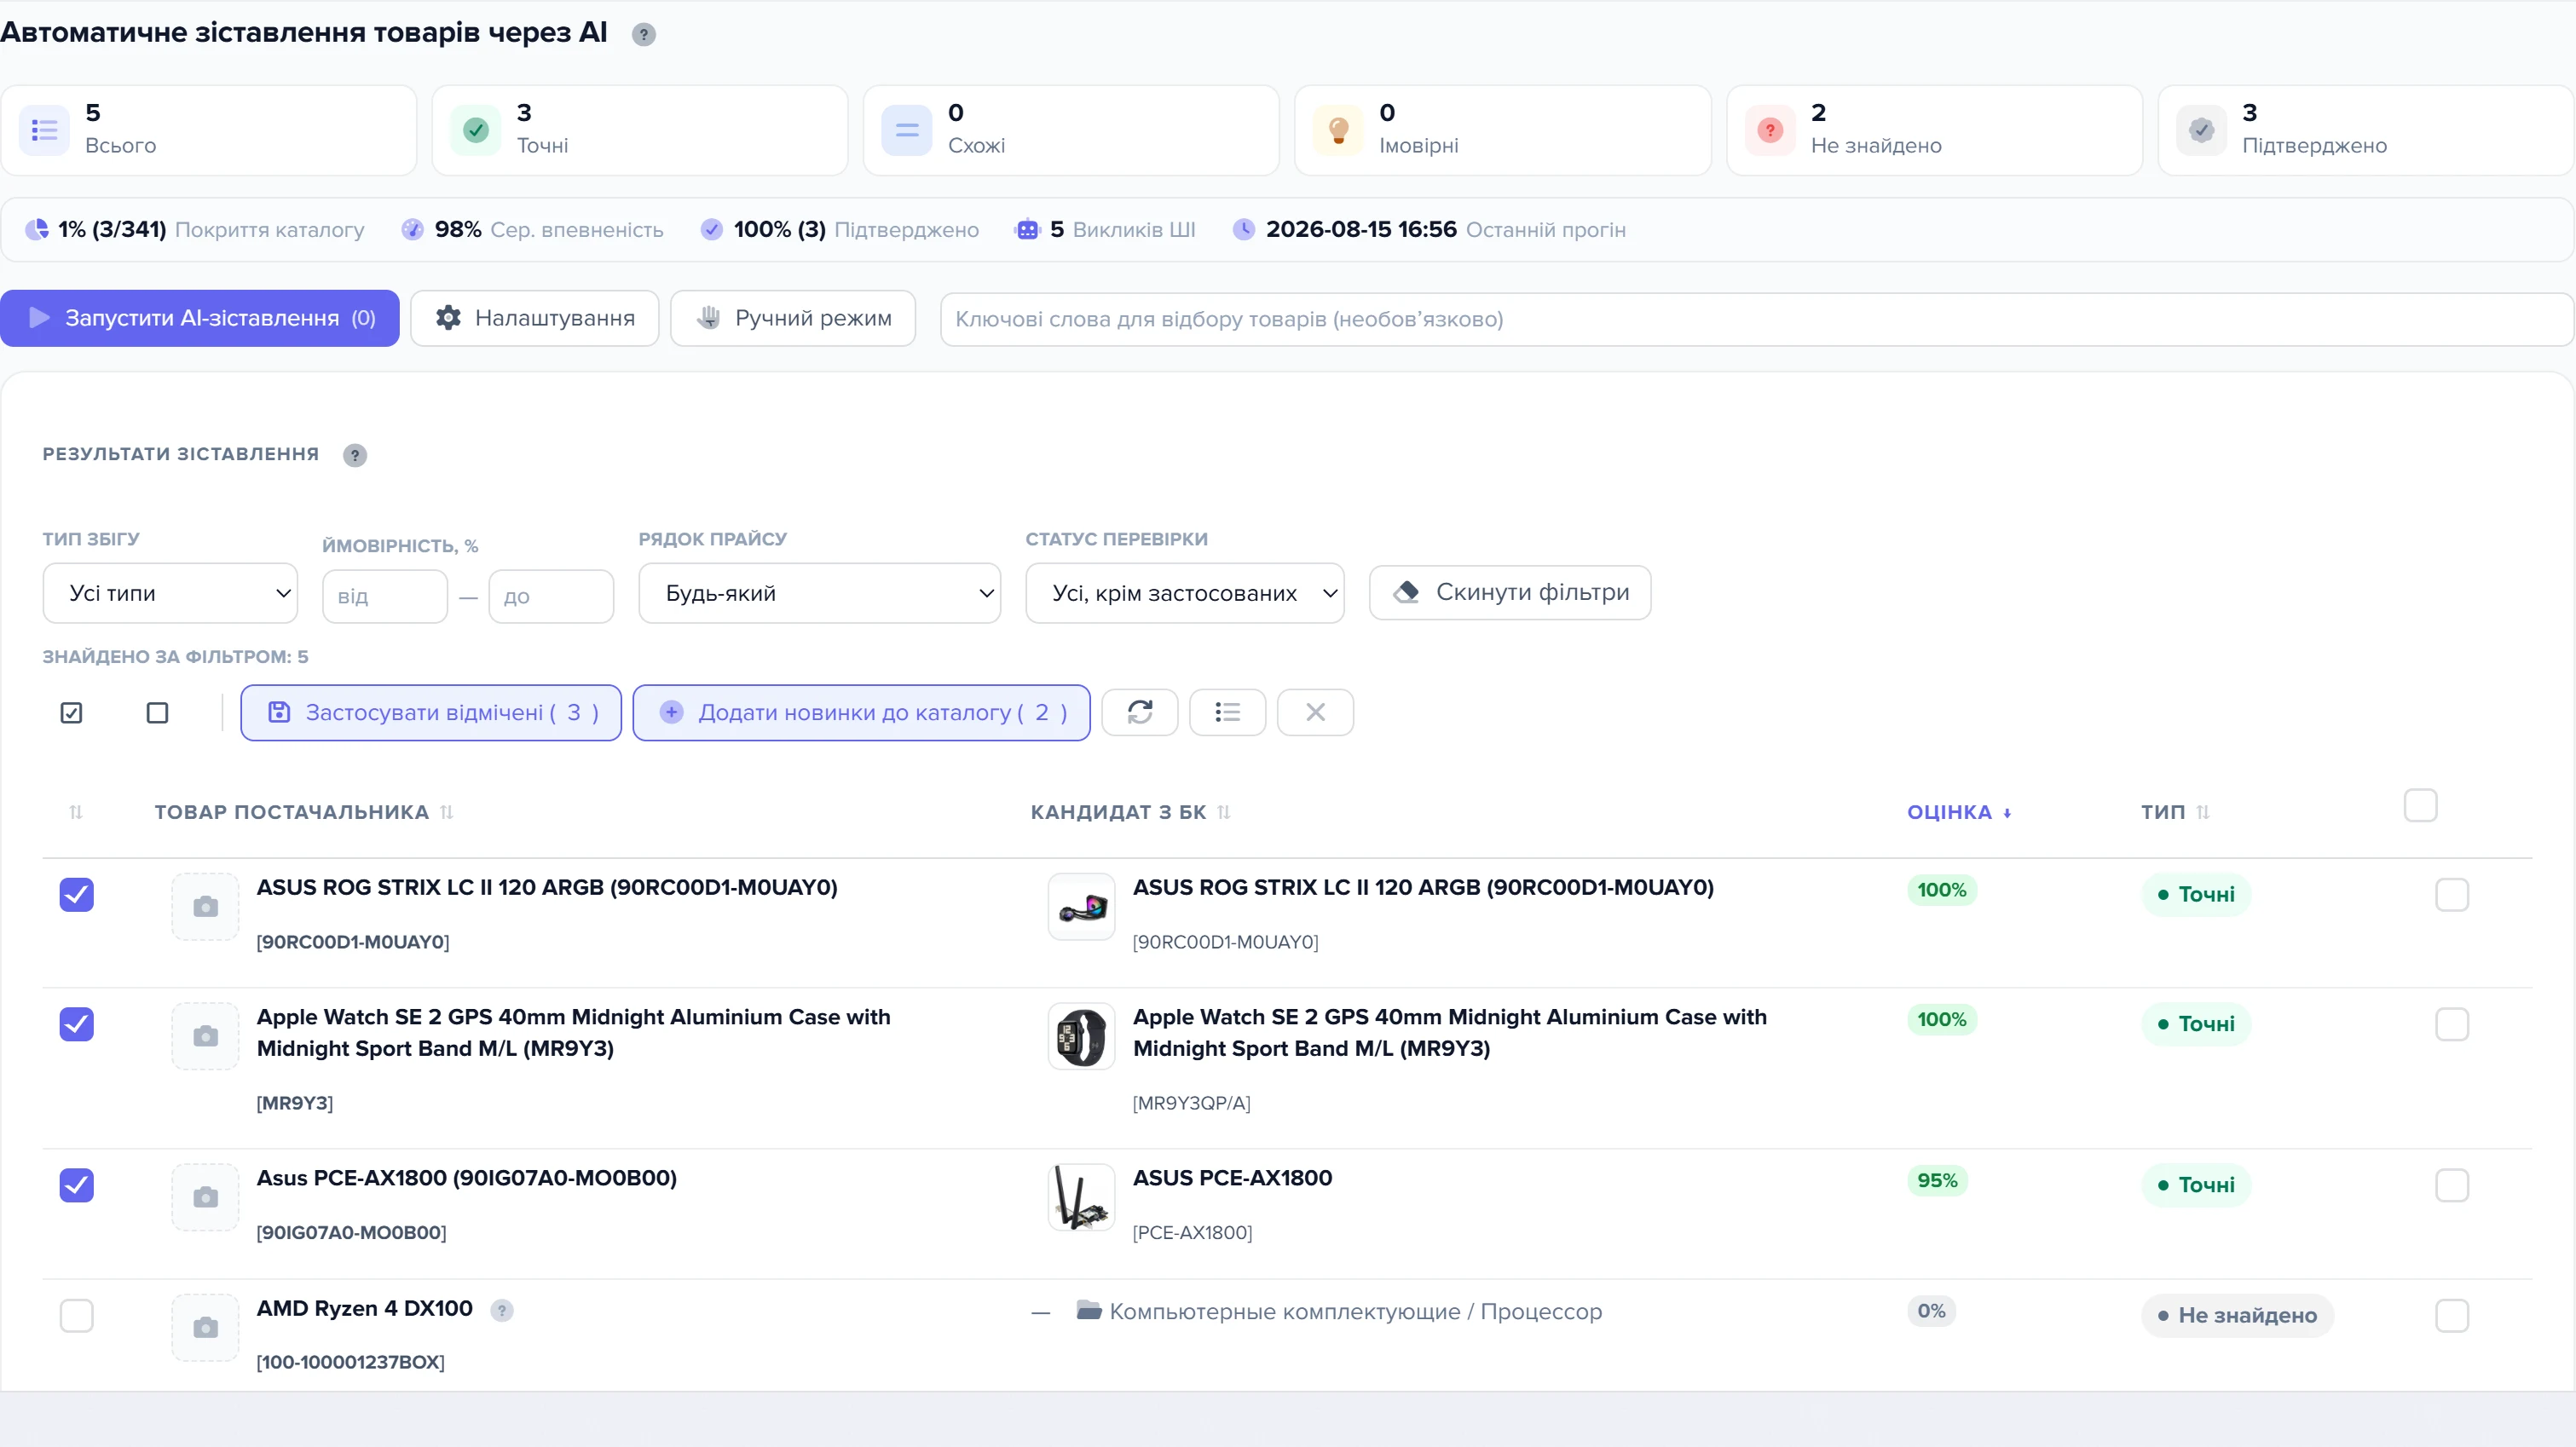
Task: Click camera placeholder for AMD Ryzen 4 DX100
Action: coord(205,1328)
